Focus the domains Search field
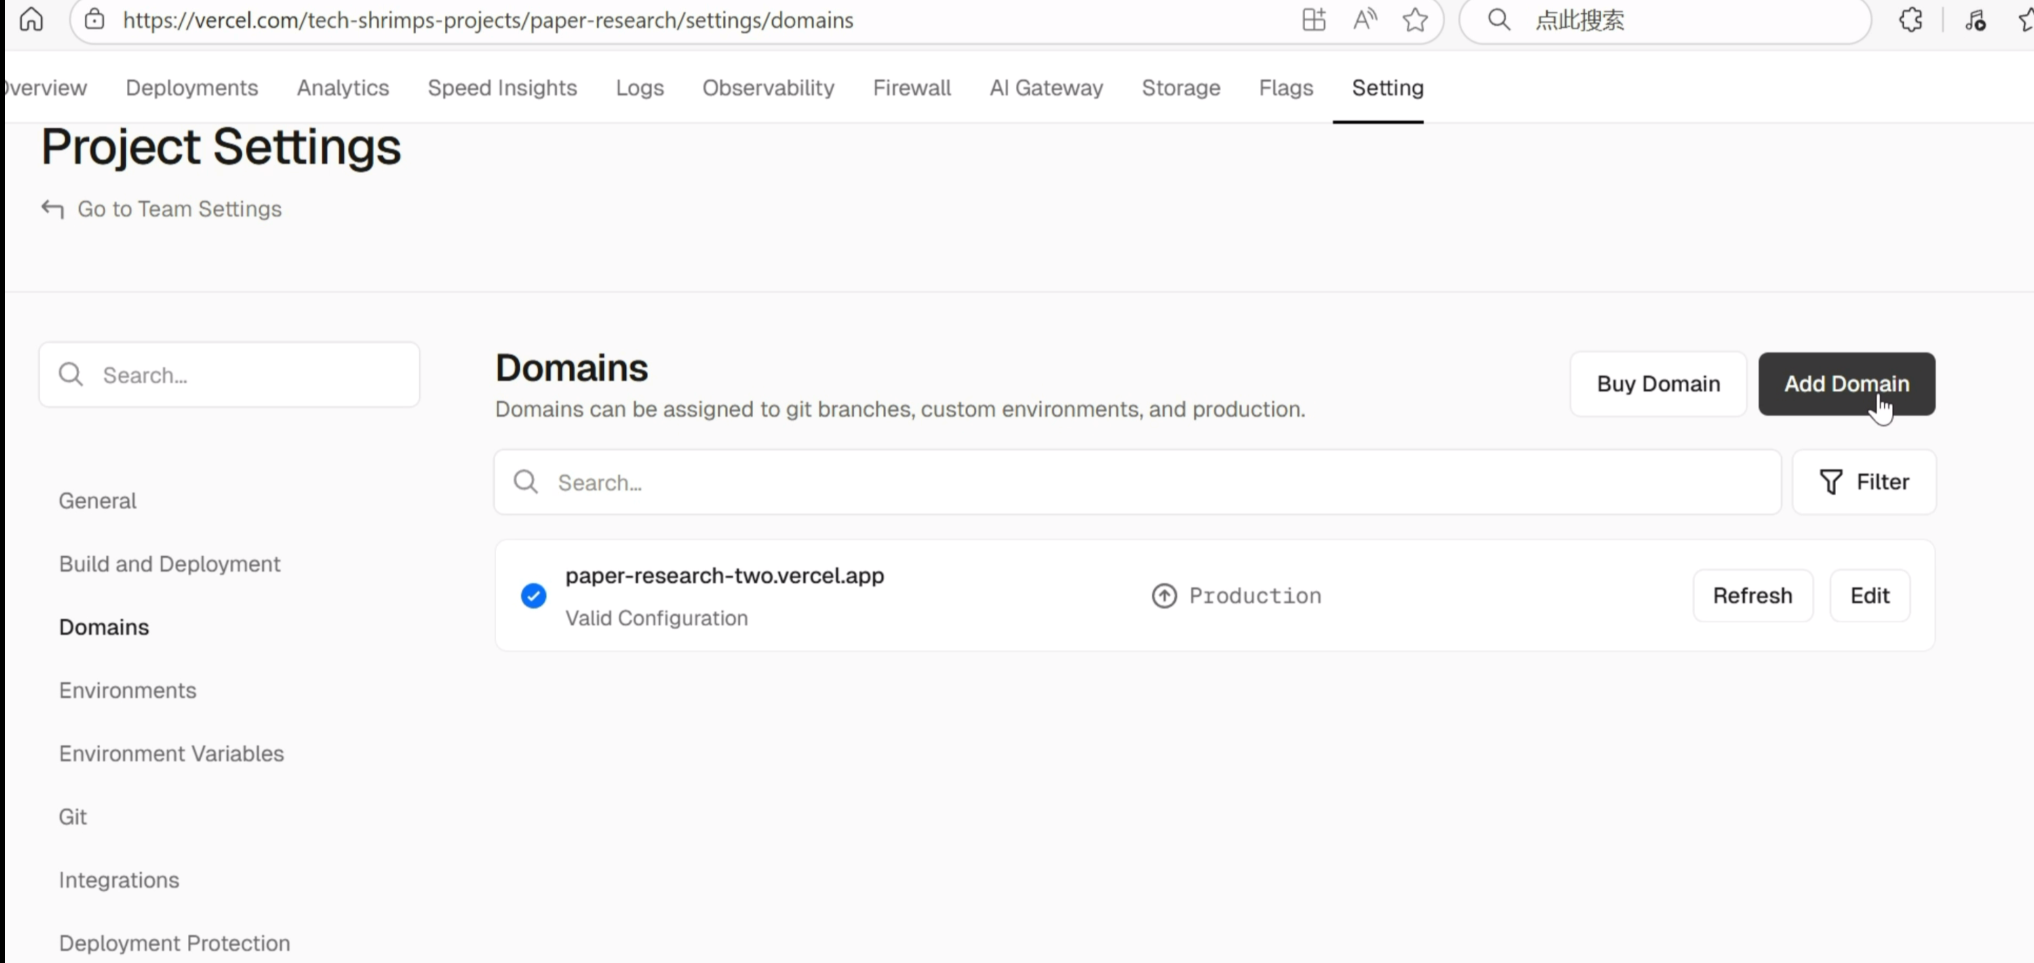The height and width of the screenshot is (963, 2034). [x=1137, y=482]
